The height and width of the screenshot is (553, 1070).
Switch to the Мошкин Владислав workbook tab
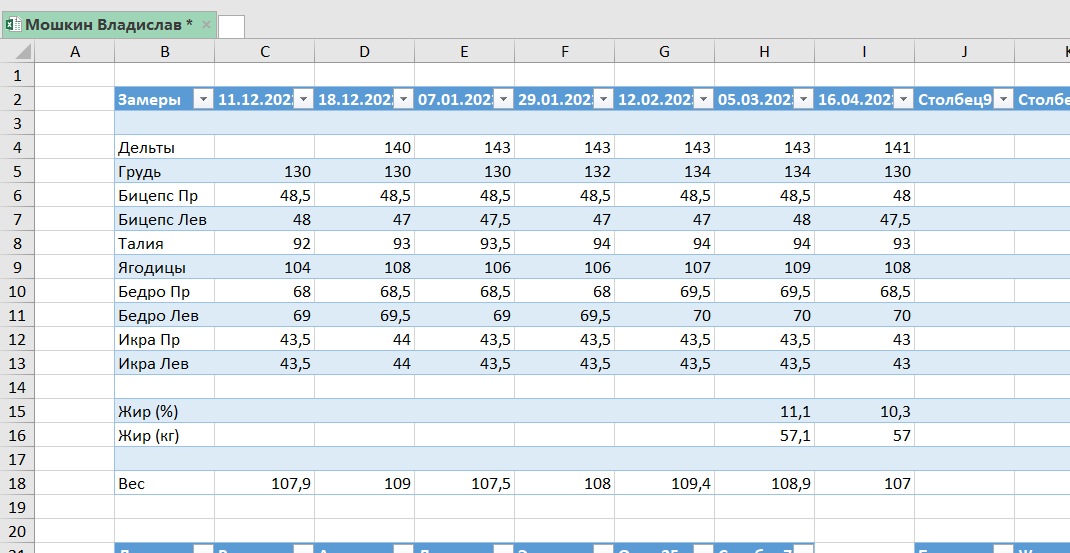[x=109, y=25]
